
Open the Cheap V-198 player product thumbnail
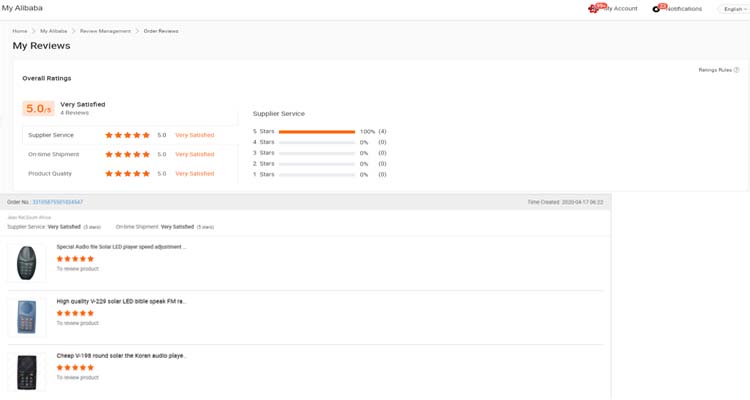27,372
